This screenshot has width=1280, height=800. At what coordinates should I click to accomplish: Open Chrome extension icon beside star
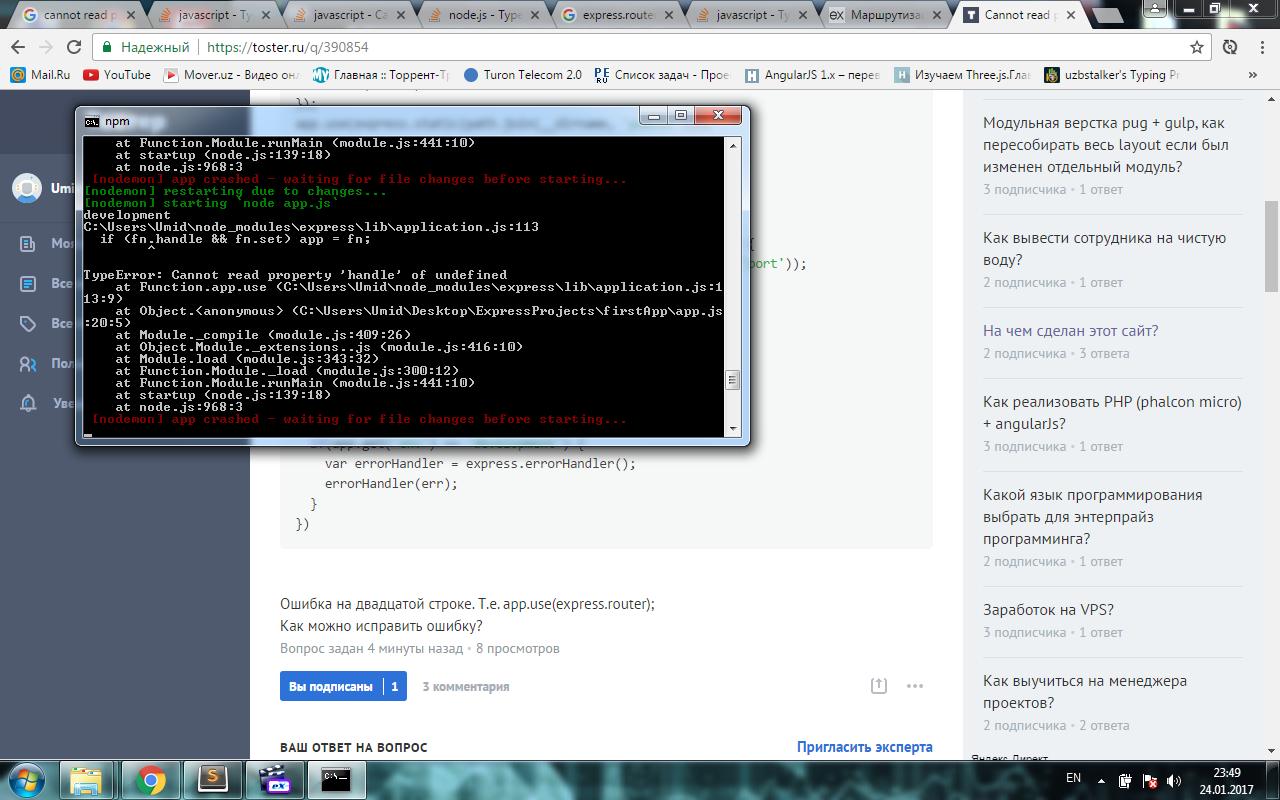point(1231,47)
